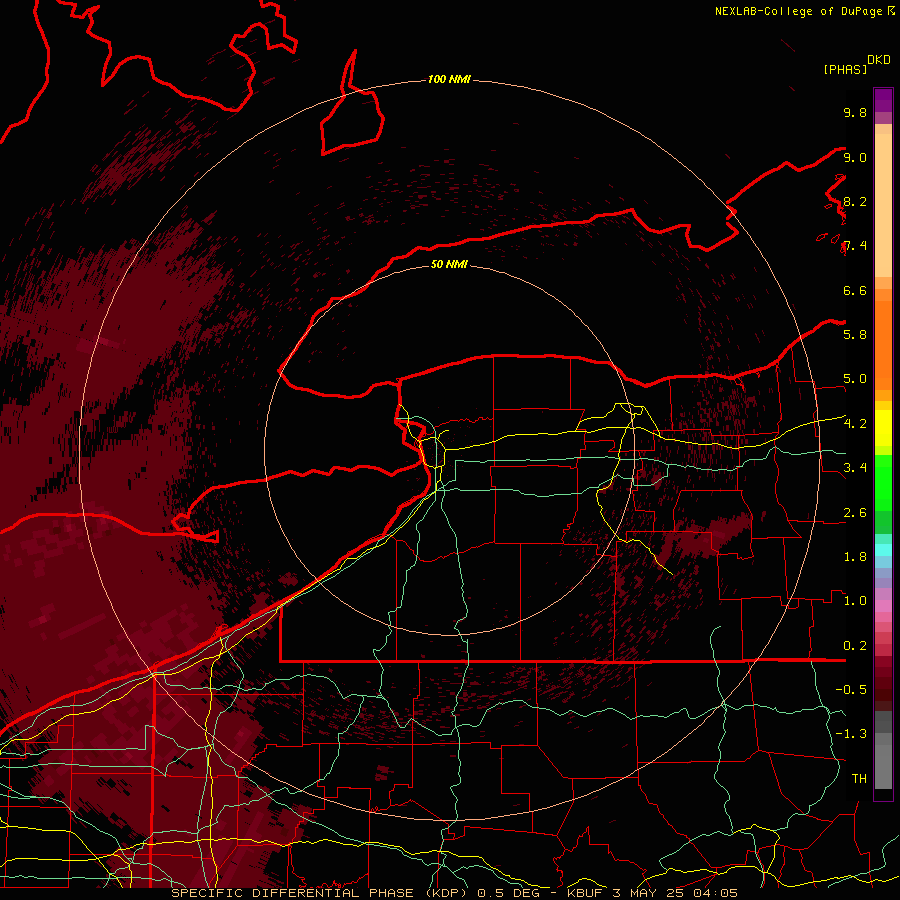The height and width of the screenshot is (900, 900).
Task: Click the yellow segment of color bar
Action: point(883,428)
